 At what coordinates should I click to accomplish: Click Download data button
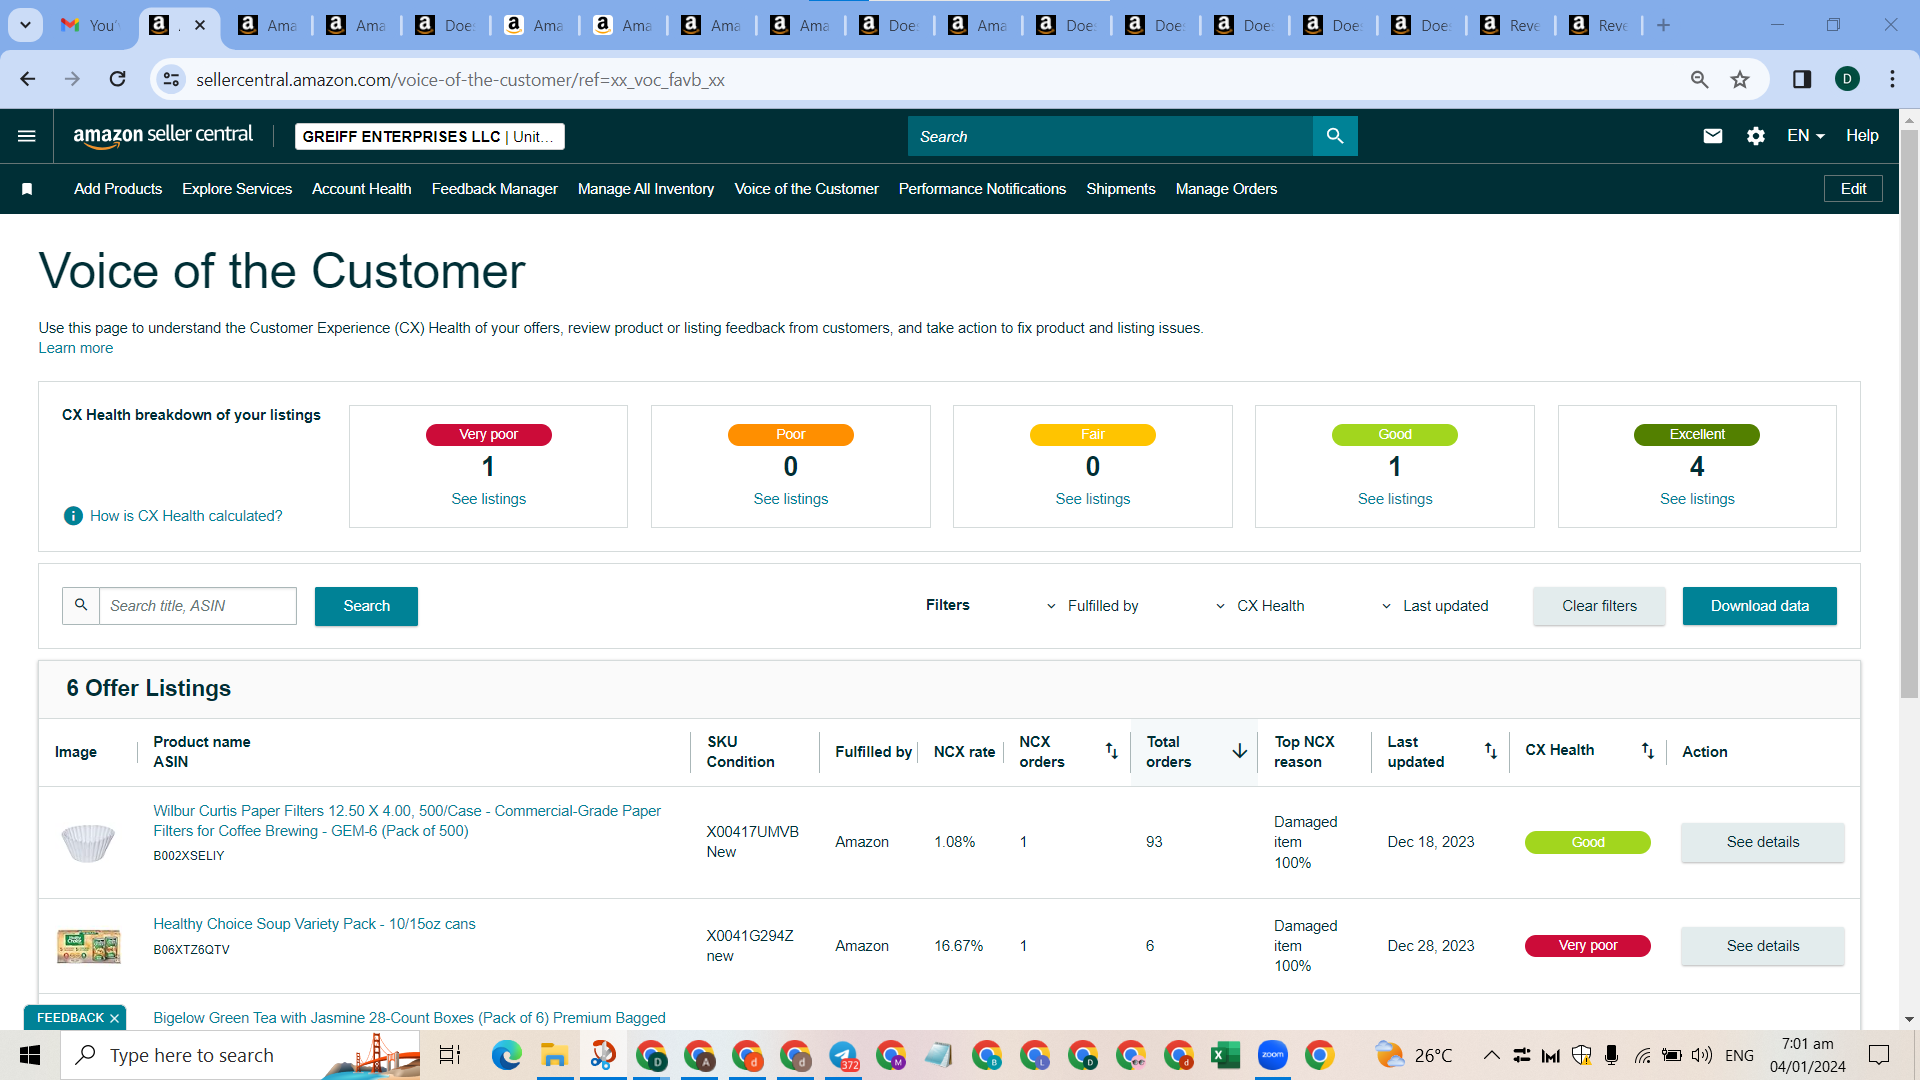tap(1759, 606)
